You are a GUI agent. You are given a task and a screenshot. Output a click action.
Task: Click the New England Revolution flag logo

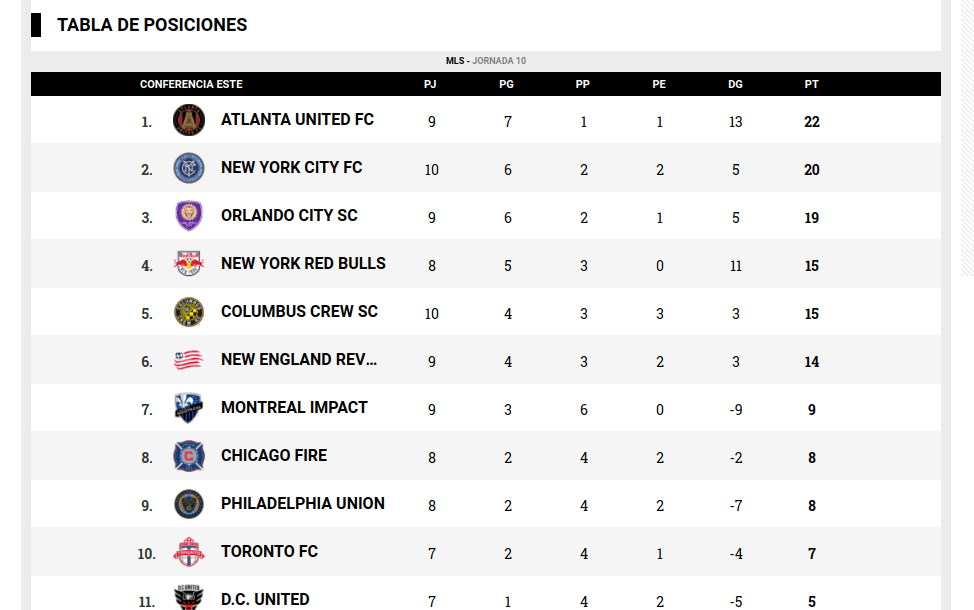click(x=188, y=360)
